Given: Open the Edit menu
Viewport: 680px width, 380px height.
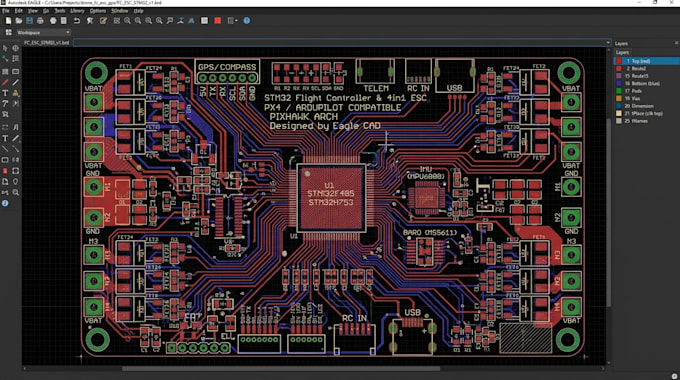Looking at the screenshot, I should coord(19,11).
